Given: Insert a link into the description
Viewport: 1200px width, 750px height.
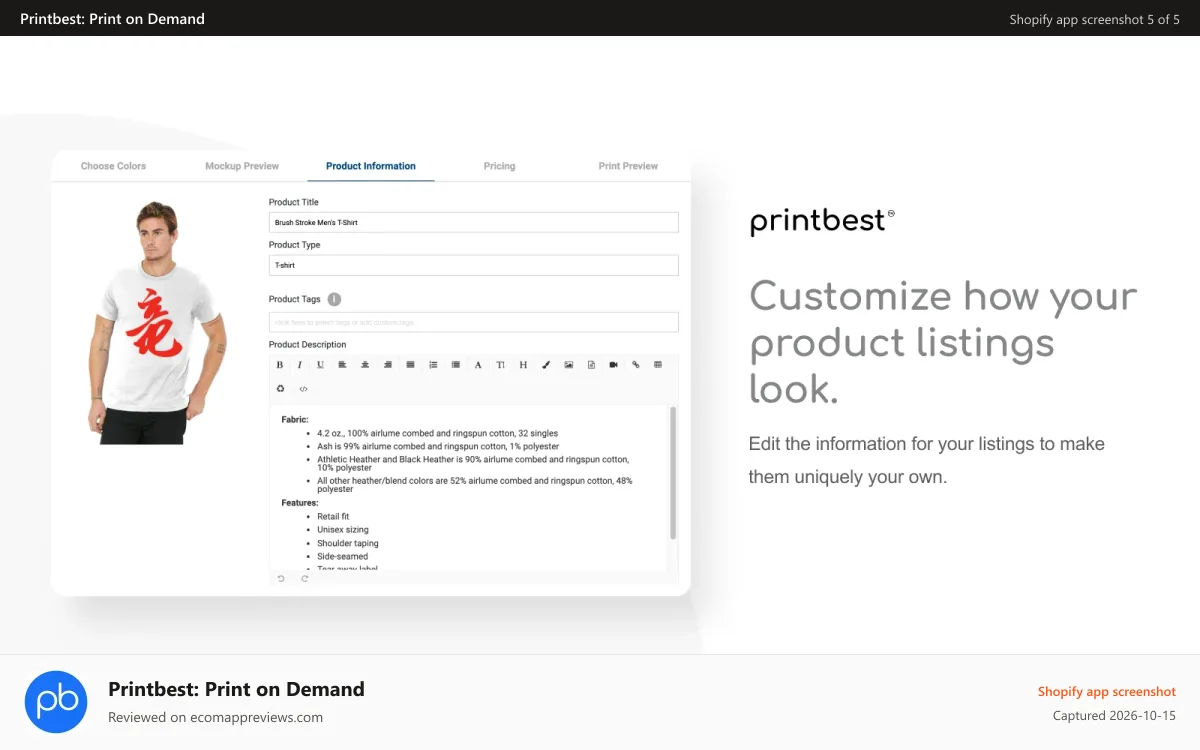Looking at the screenshot, I should pyautogui.click(x=636, y=365).
